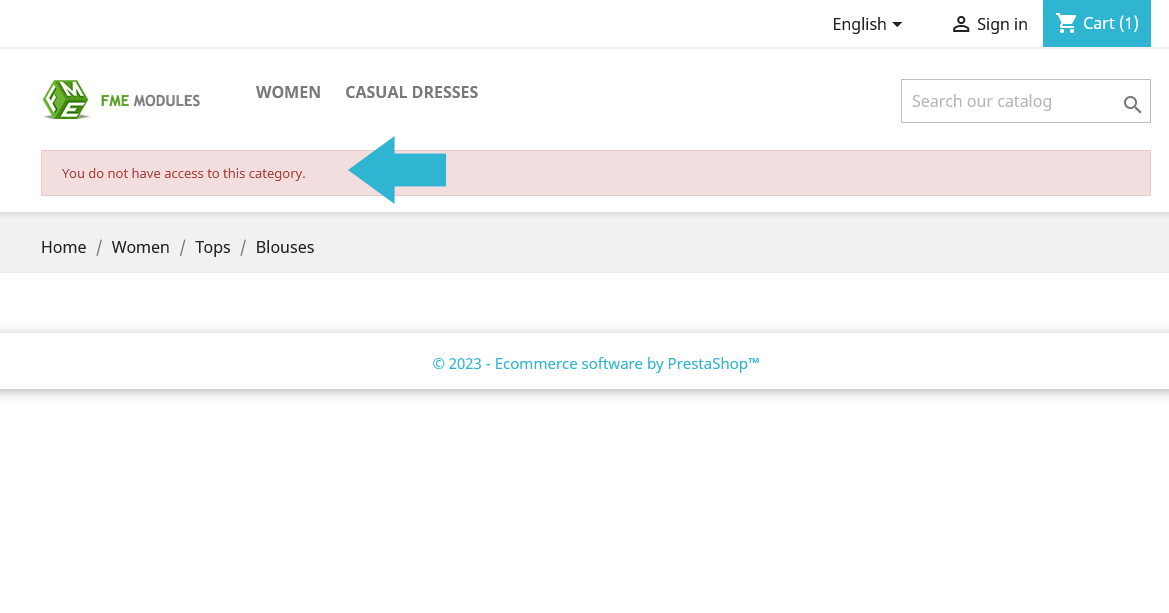
Task: Click the caret arrow beside English
Action: 897,25
